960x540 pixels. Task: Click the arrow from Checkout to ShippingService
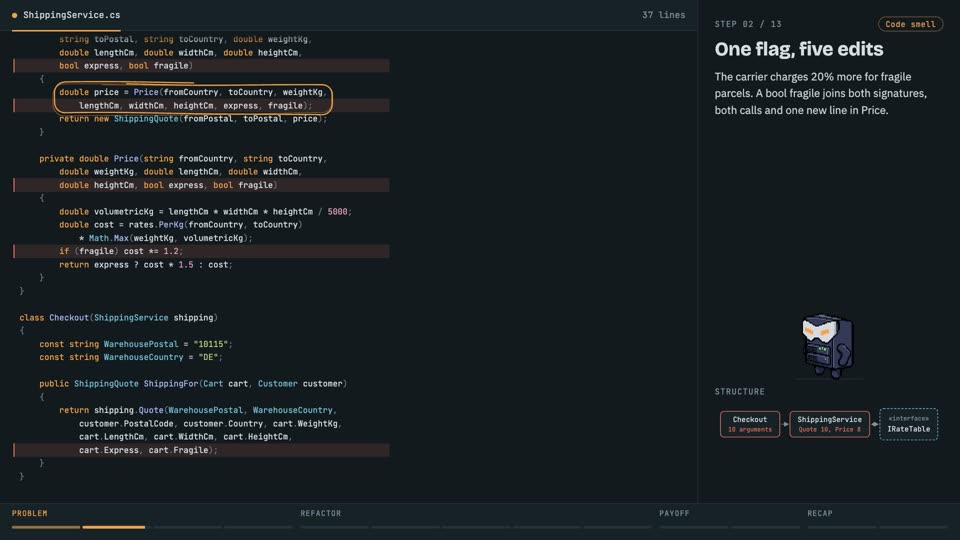(785, 424)
